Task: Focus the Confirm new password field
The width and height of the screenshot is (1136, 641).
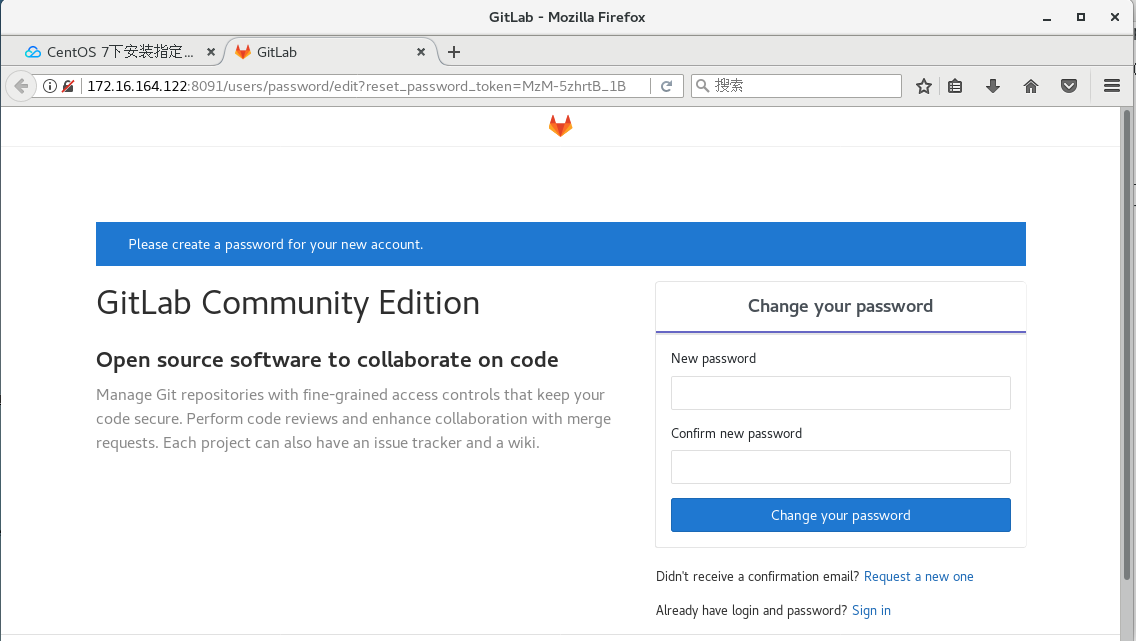Action: pyautogui.click(x=840, y=467)
